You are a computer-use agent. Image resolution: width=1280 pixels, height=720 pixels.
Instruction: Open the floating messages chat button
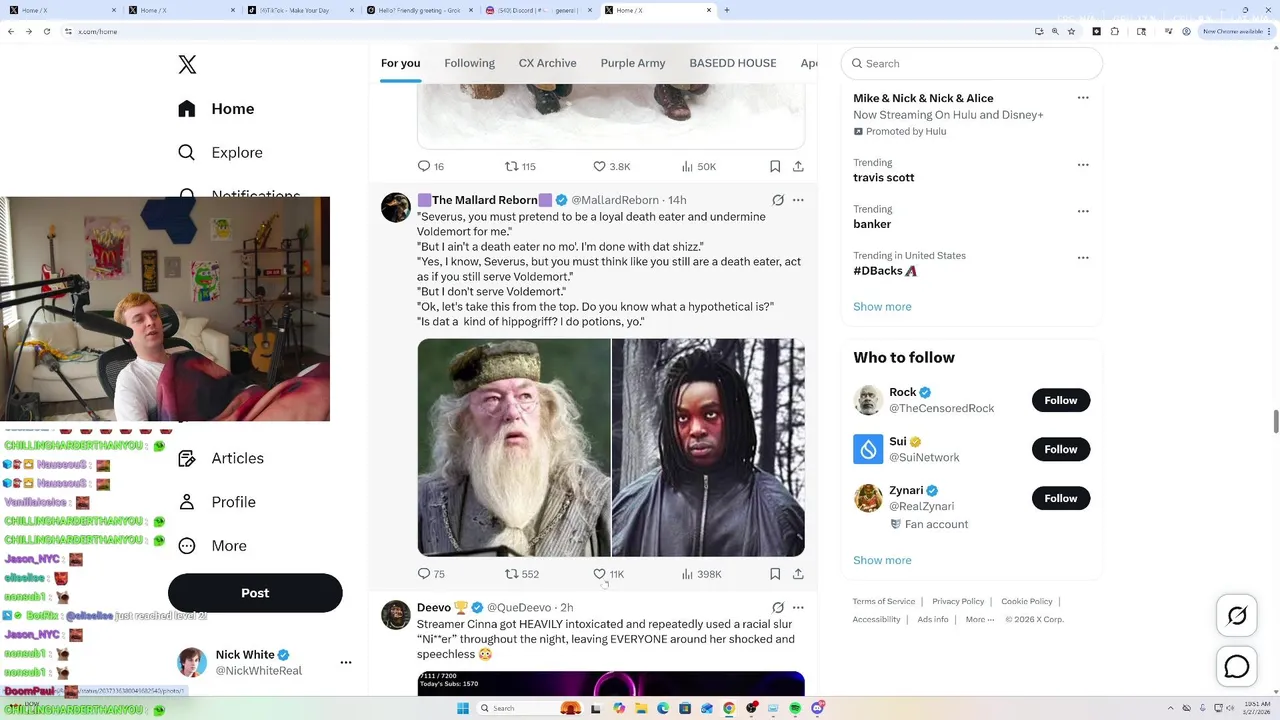point(1237,667)
